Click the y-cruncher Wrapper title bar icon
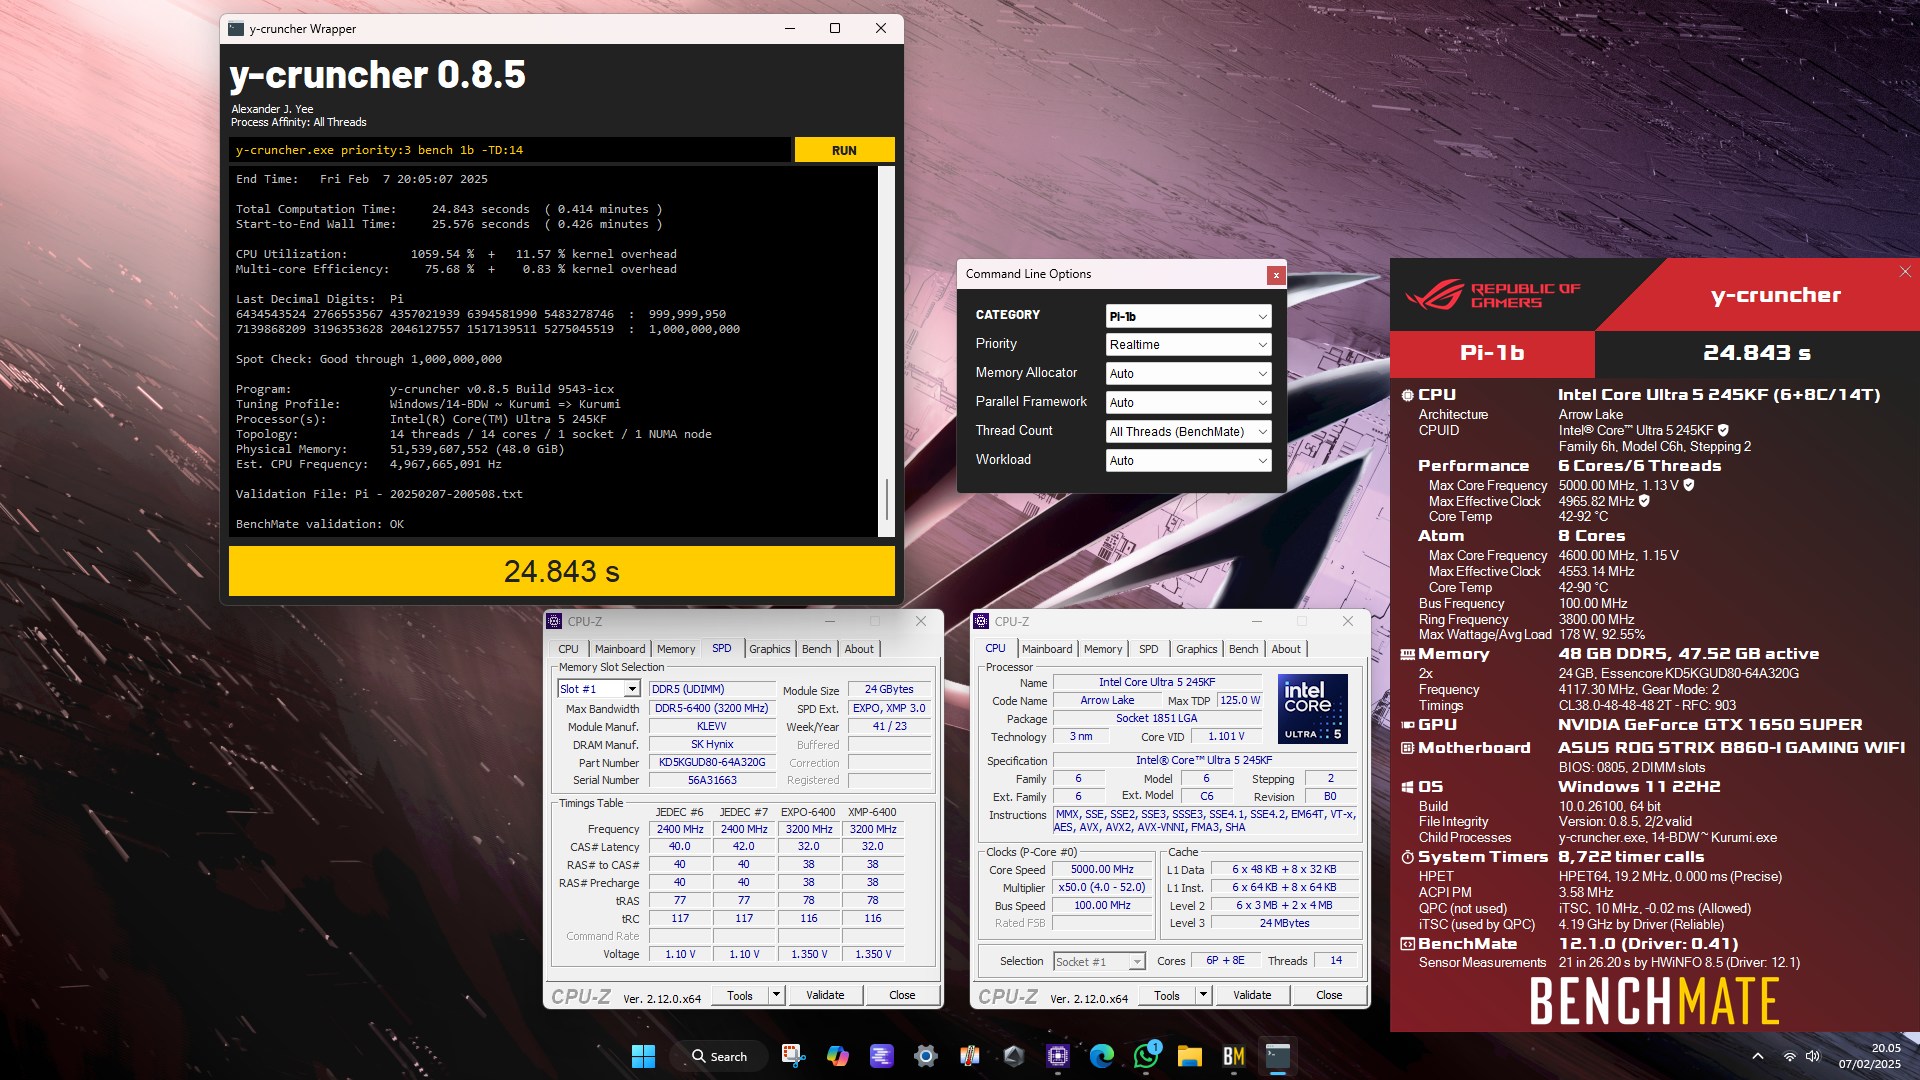The width and height of the screenshot is (1920, 1080). point(236,29)
